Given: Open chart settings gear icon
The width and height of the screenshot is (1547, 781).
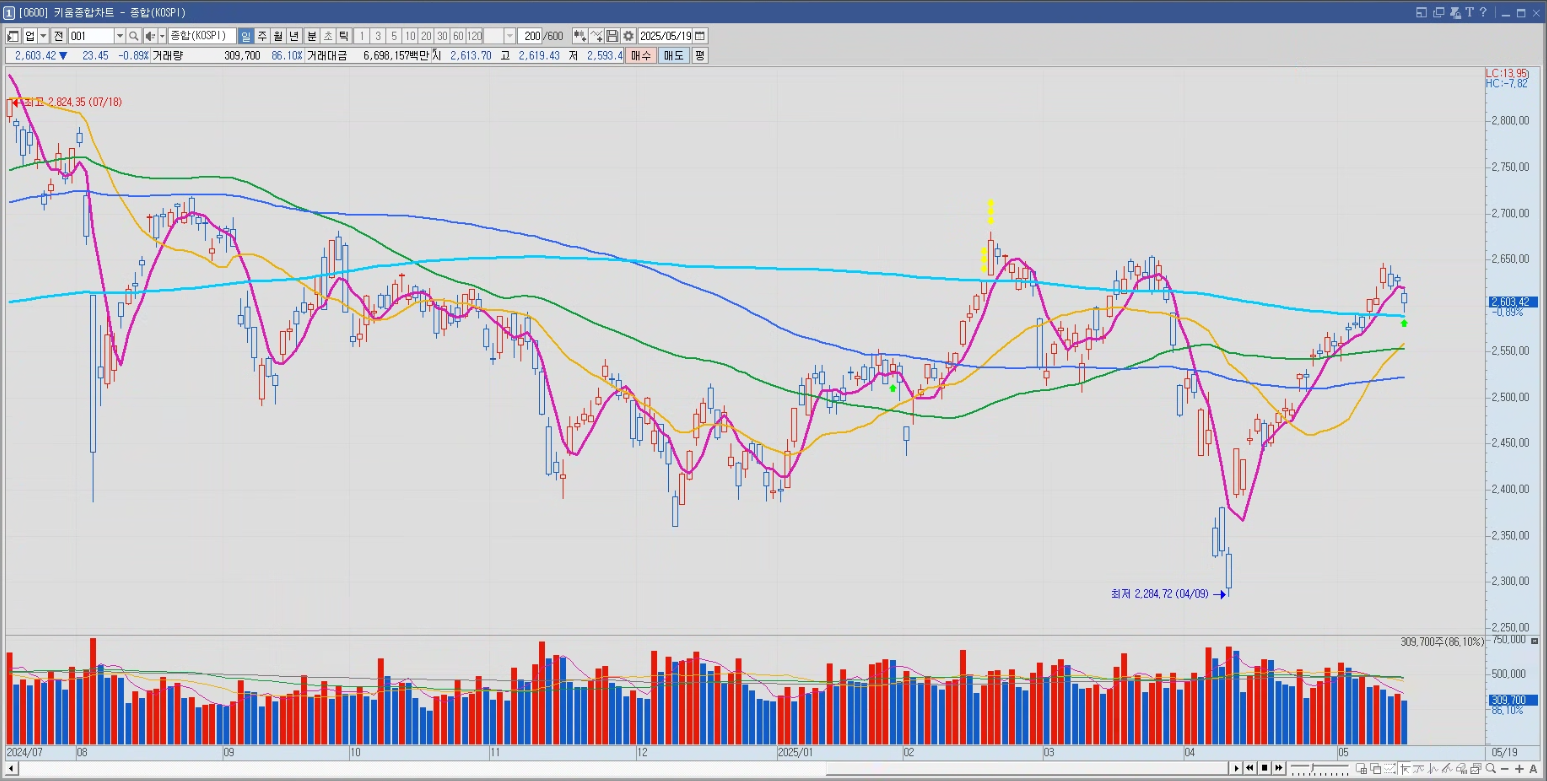Looking at the screenshot, I should tap(628, 36).
